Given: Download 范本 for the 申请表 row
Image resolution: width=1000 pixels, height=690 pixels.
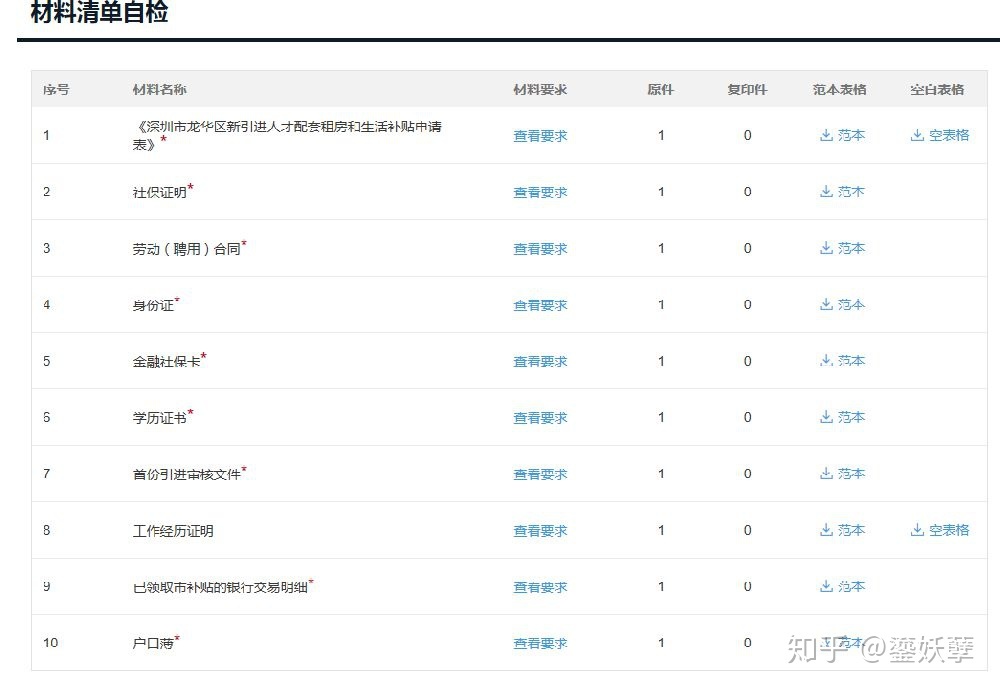Looking at the screenshot, I should pos(842,135).
